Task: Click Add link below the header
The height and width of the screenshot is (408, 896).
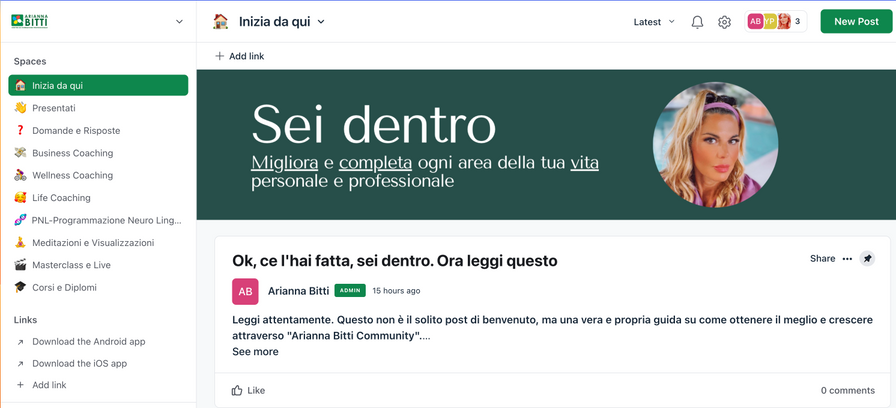Action: point(240,56)
